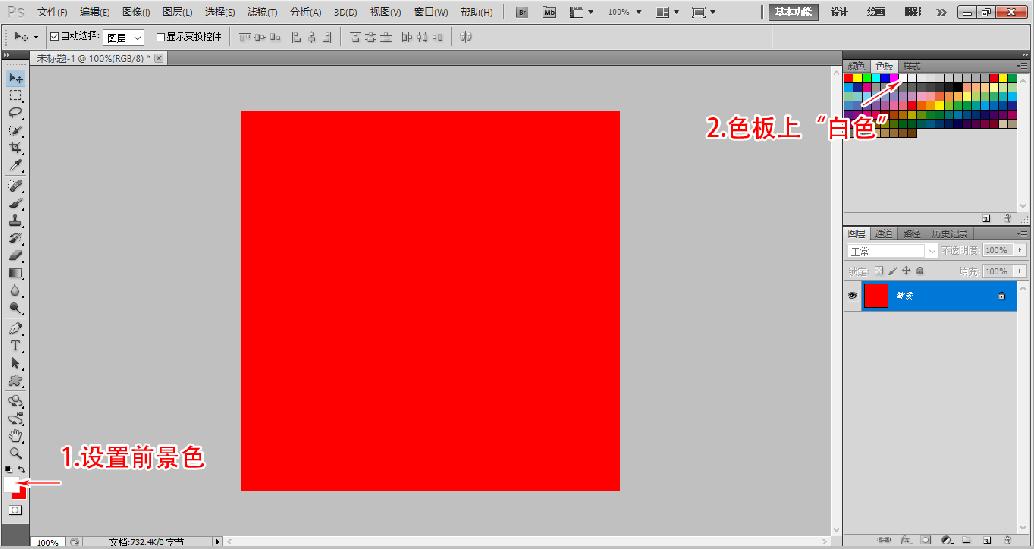Toggle lock transparent pixels in Layers panel

[x=879, y=270]
